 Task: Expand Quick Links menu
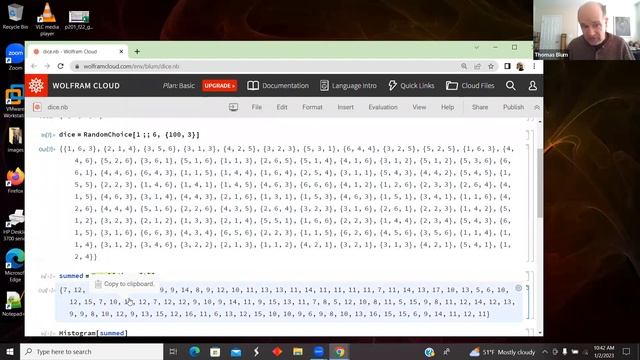pyautogui.click(x=411, y=86)
